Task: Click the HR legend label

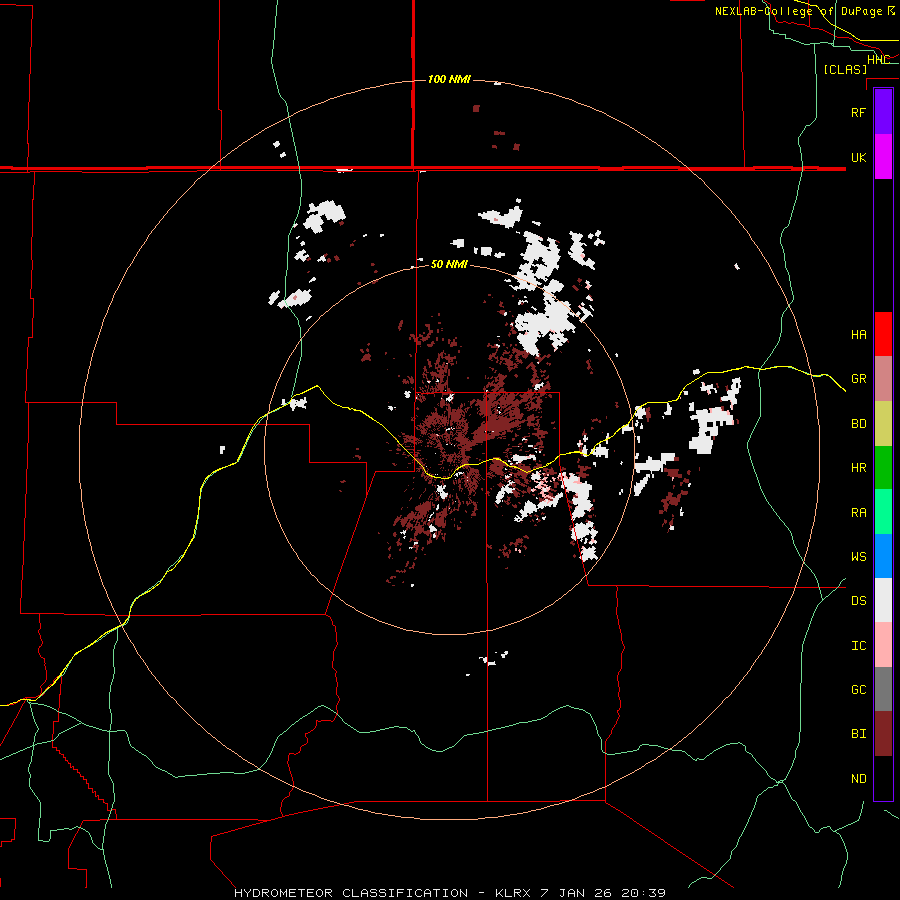Action: coord(858,468)
